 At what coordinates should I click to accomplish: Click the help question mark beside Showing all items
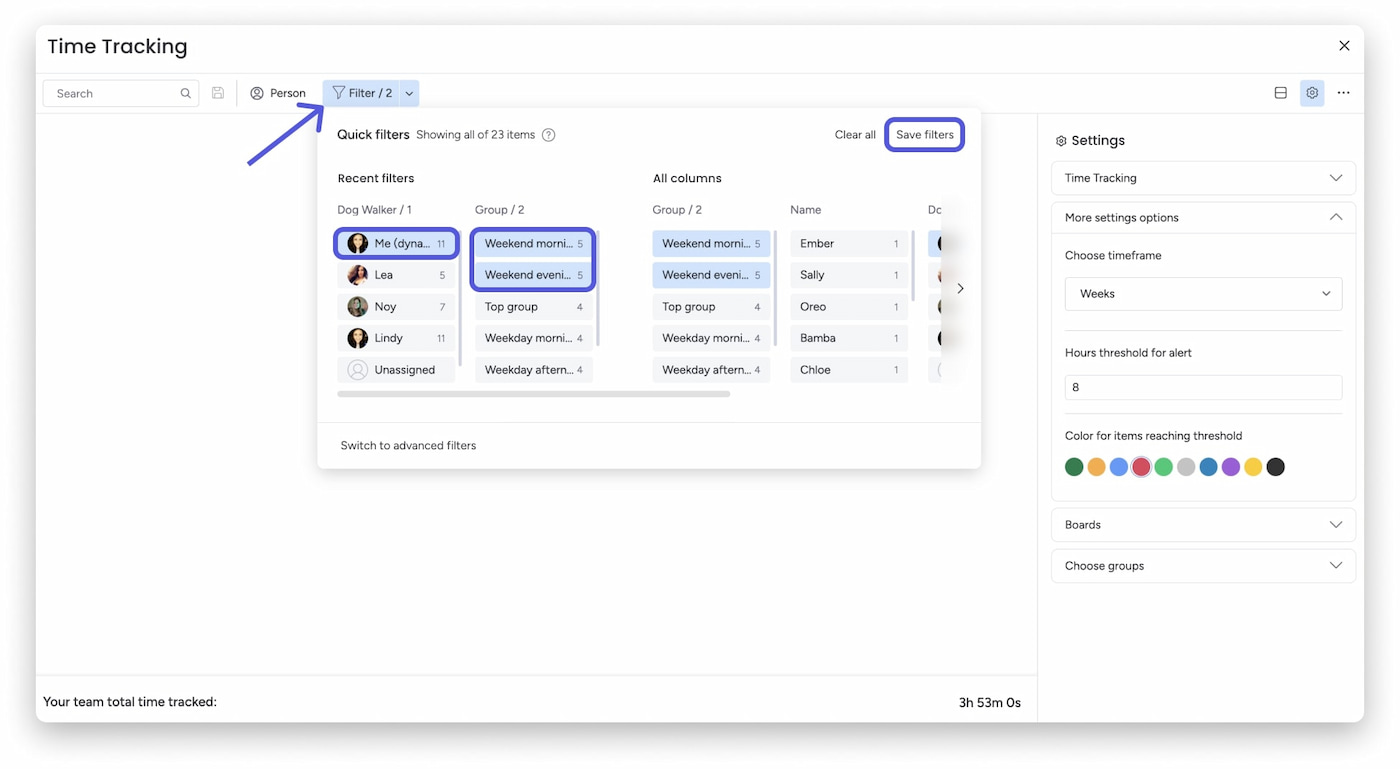click(x=547, y=134)
